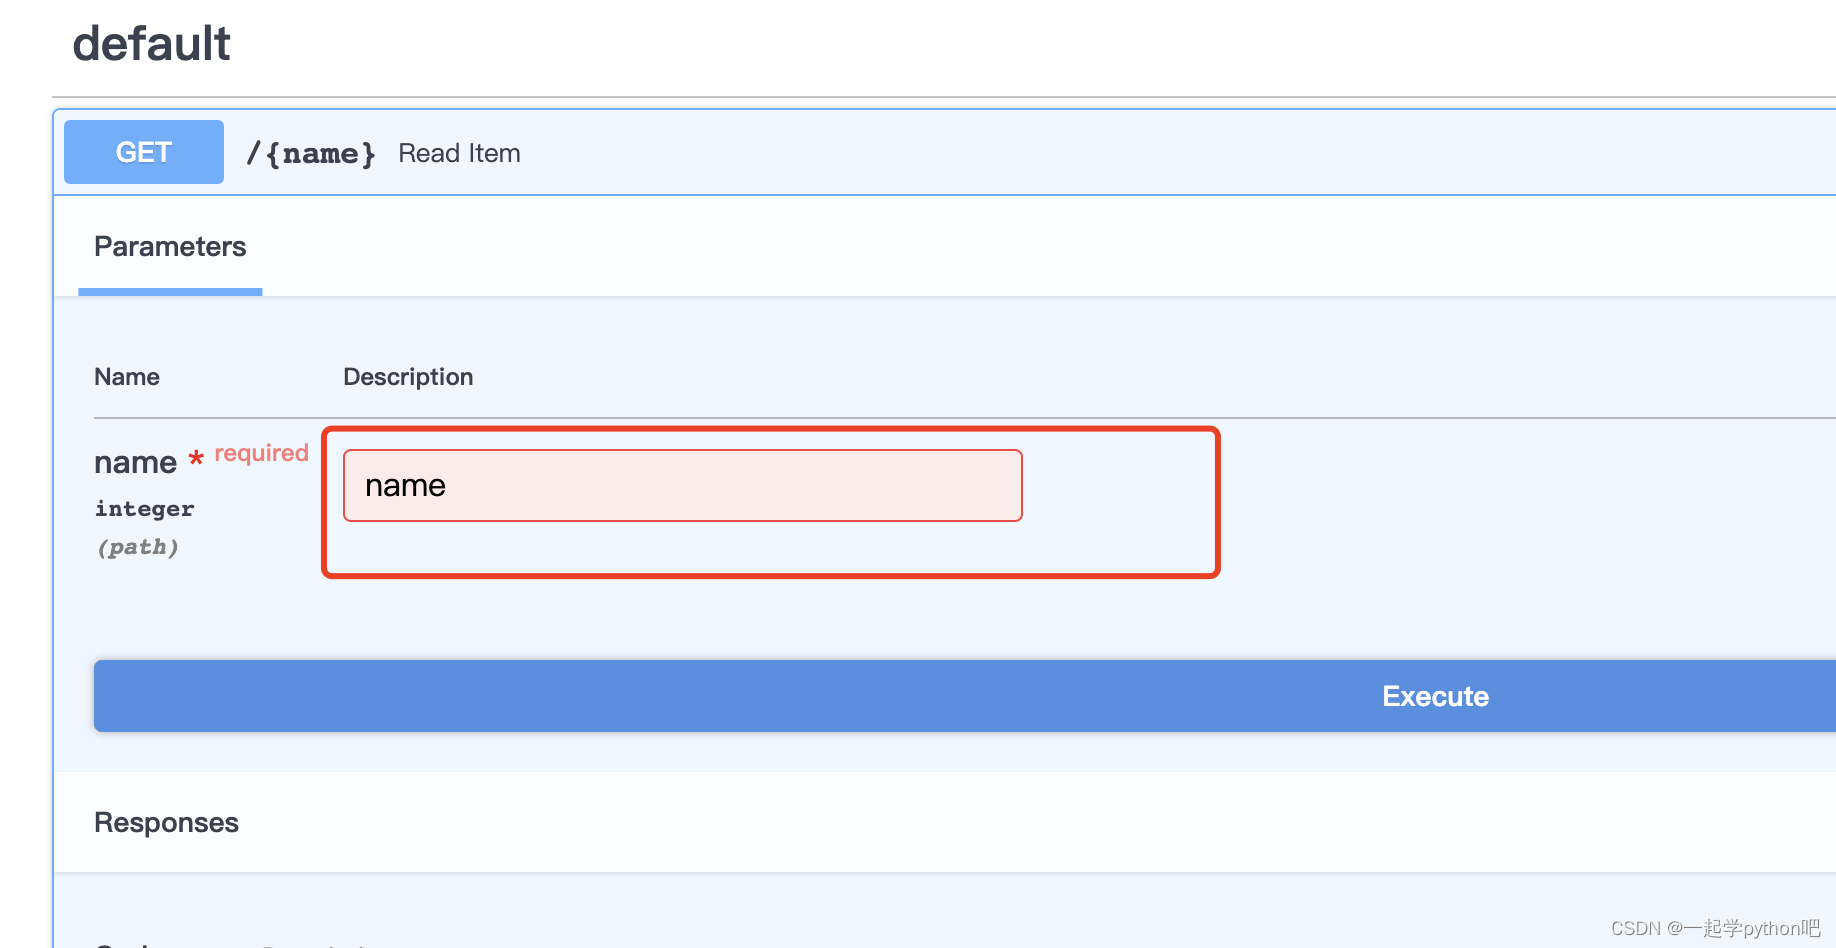
Task: Click the (path) parameter location label
Action: click(138, 547)
